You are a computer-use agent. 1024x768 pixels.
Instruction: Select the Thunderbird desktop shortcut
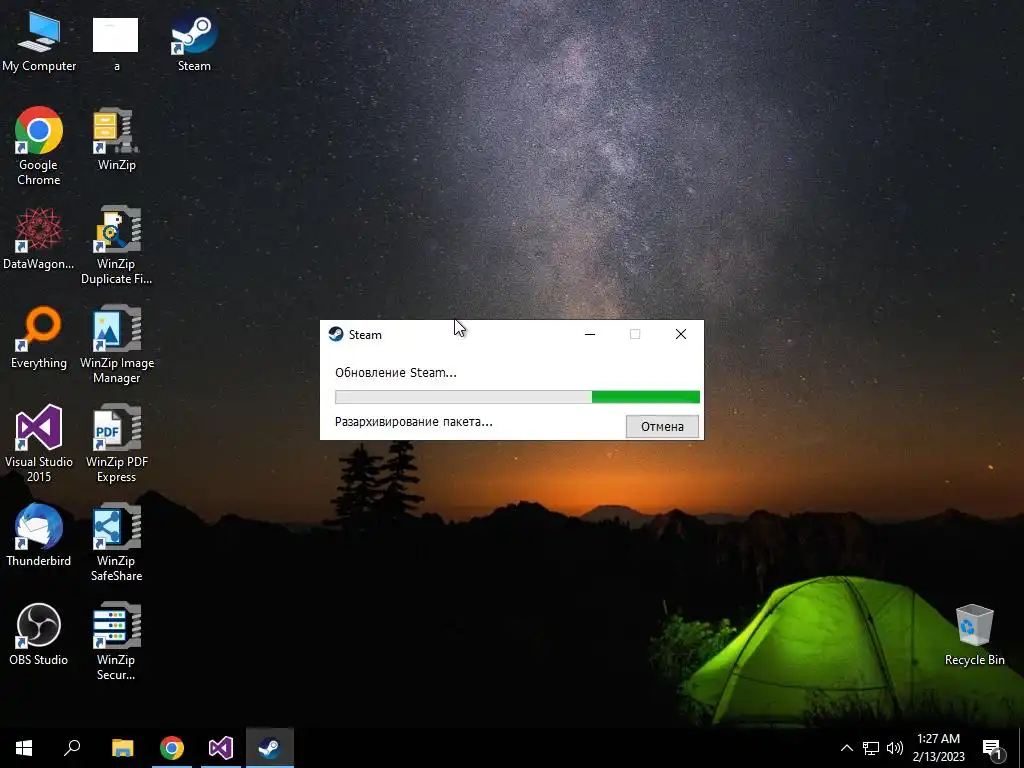[39, 536]
